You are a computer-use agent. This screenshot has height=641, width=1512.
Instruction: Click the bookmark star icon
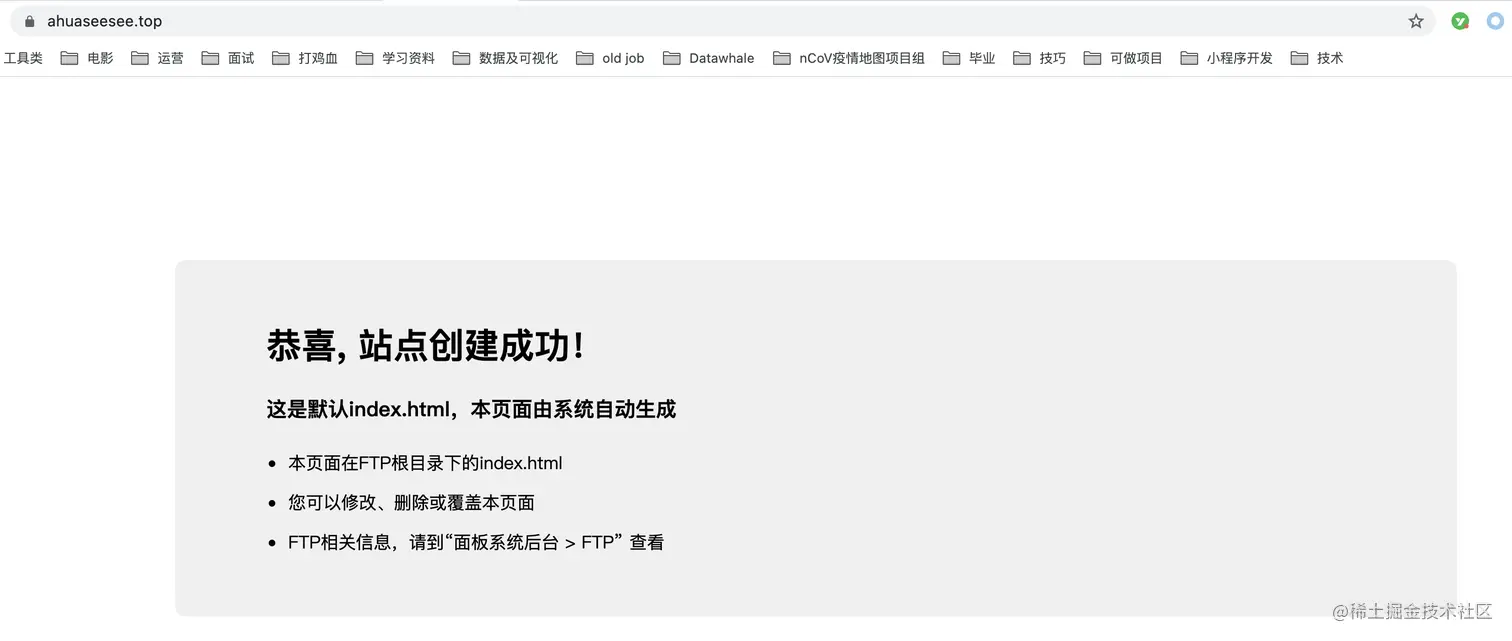pyautogui.click(x=1416, y=21)
